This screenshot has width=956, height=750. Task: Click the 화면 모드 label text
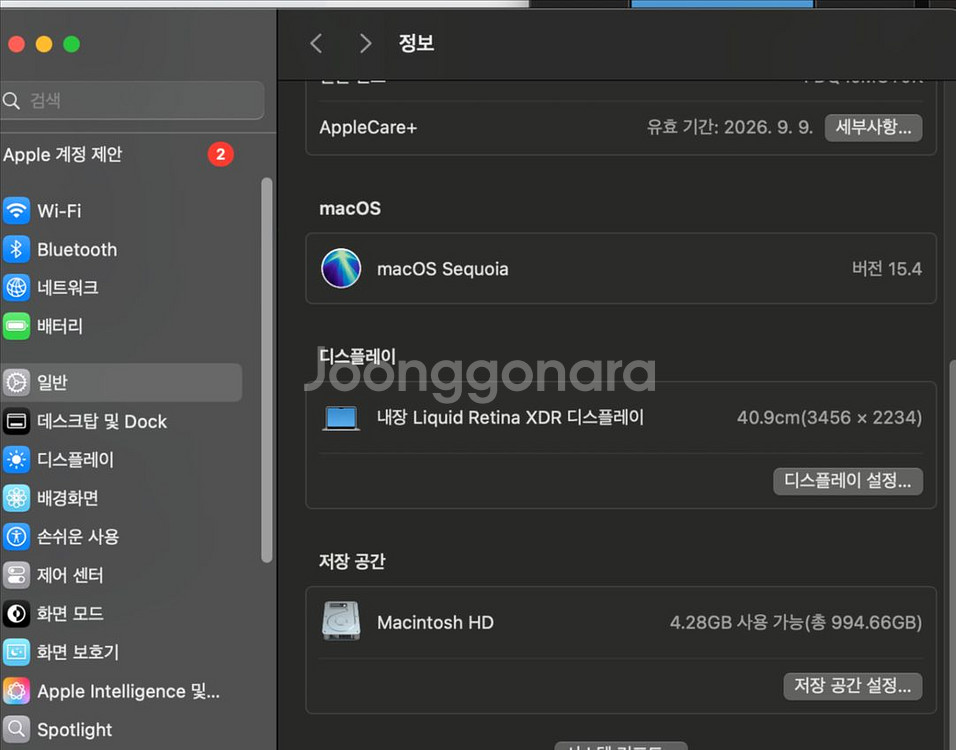tap(70, 613)
